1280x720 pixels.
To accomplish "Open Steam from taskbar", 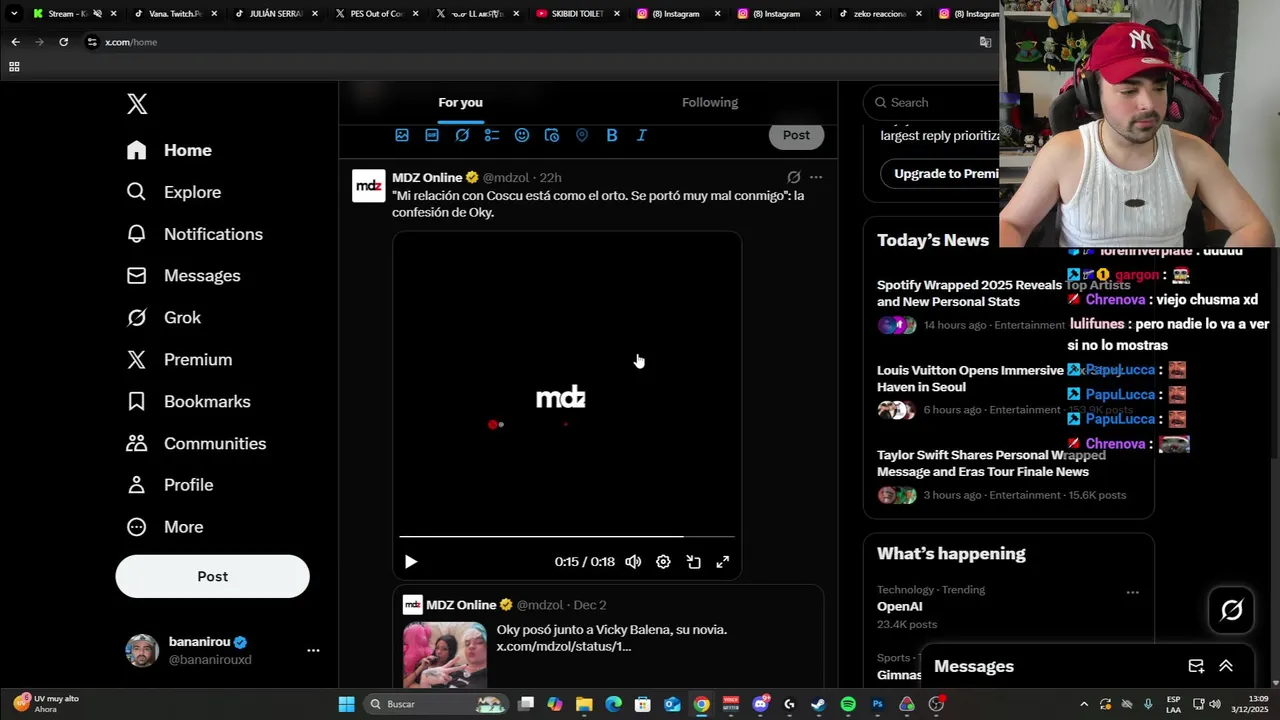I will point(818,704).
